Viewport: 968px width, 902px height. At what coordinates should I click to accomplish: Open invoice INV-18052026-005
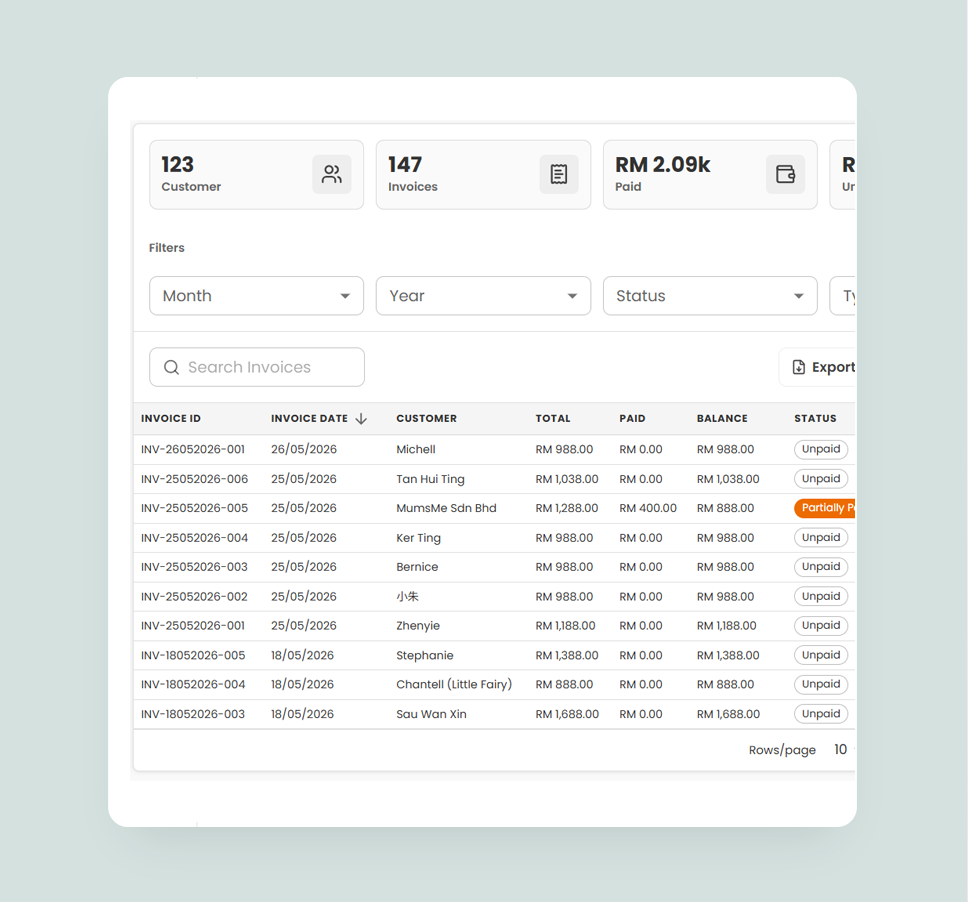[x=193, y=655]
